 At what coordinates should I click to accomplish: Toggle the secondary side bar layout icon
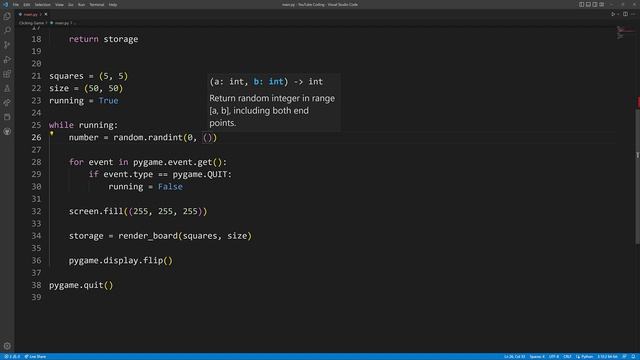tap(595, 4)
